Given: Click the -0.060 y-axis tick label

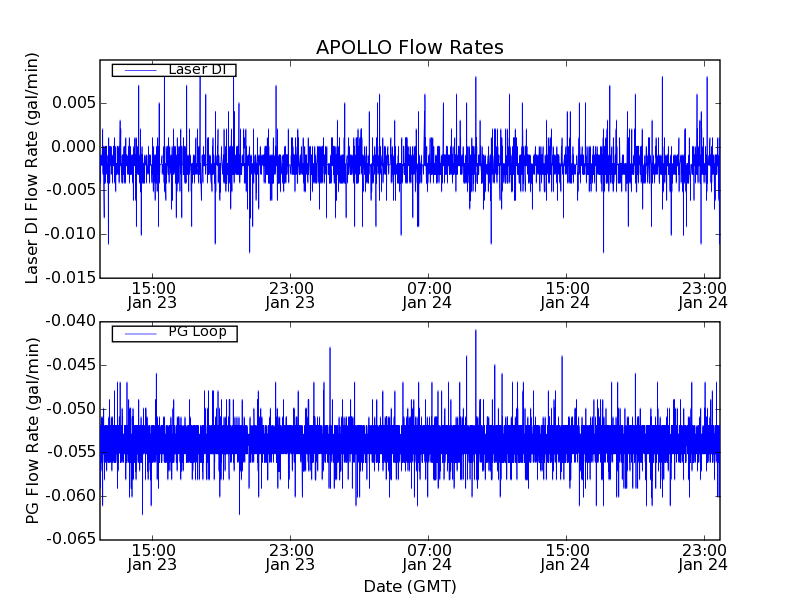Looking at the screenshot, I should click(71, 495).
